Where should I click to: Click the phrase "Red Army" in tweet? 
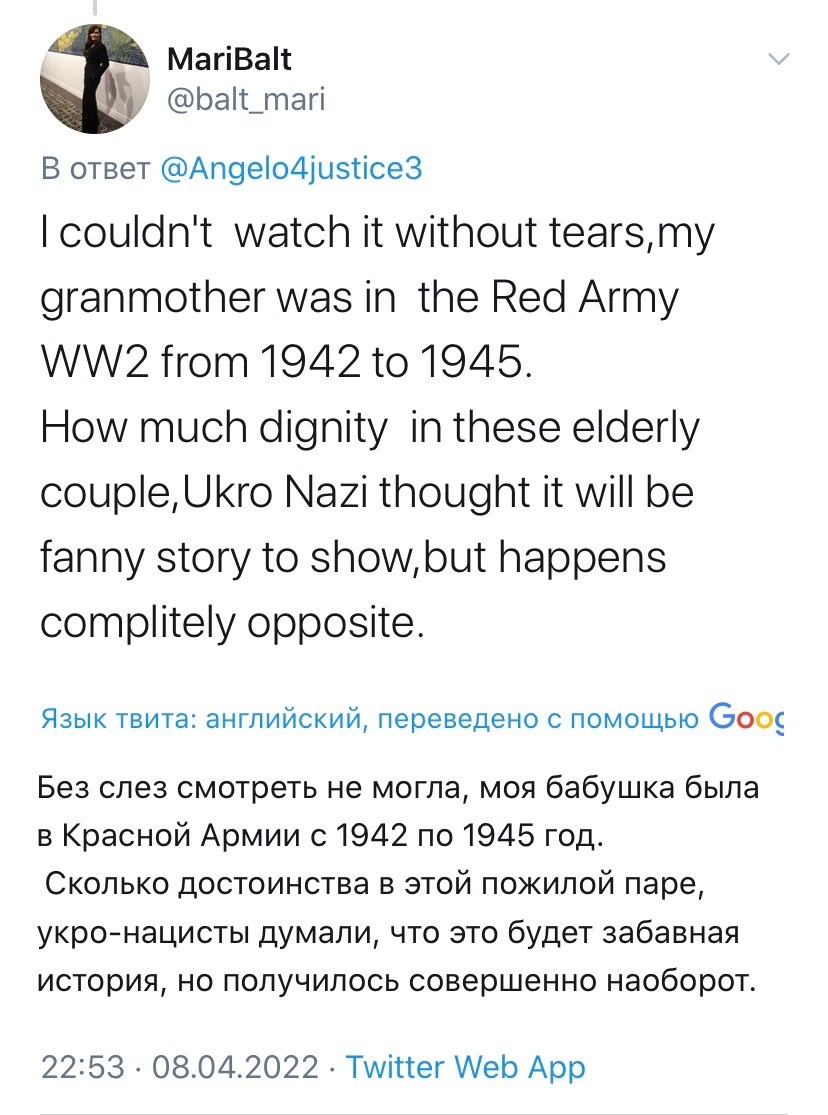click(x=584, y=299)
